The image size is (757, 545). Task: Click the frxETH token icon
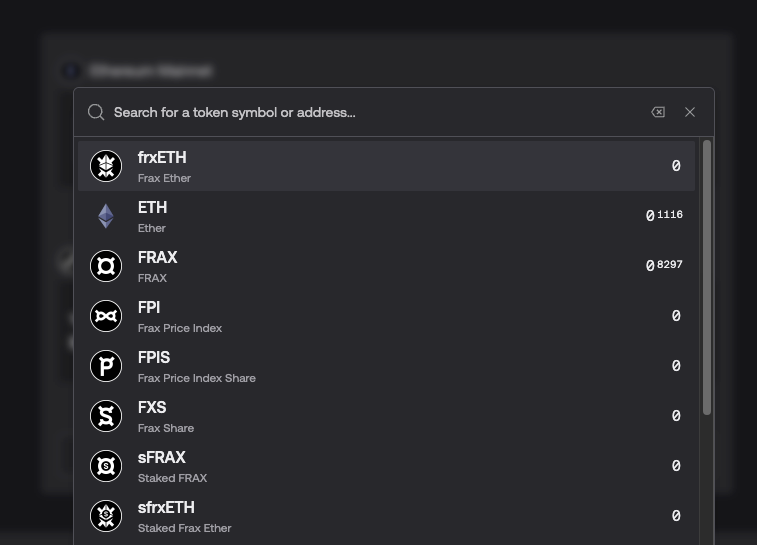click(106, 166)
